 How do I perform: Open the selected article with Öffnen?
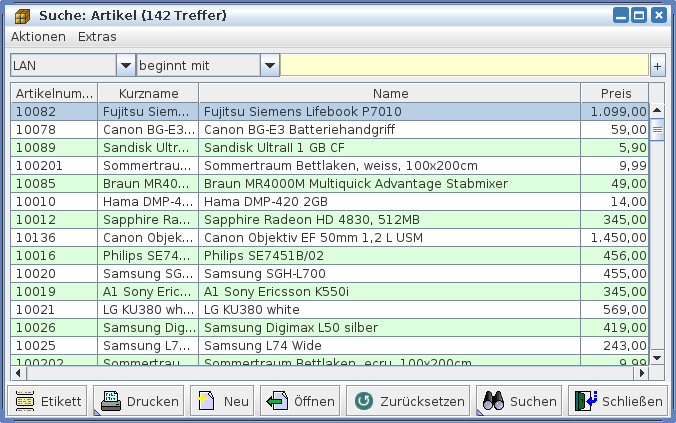tap(299, 401)
